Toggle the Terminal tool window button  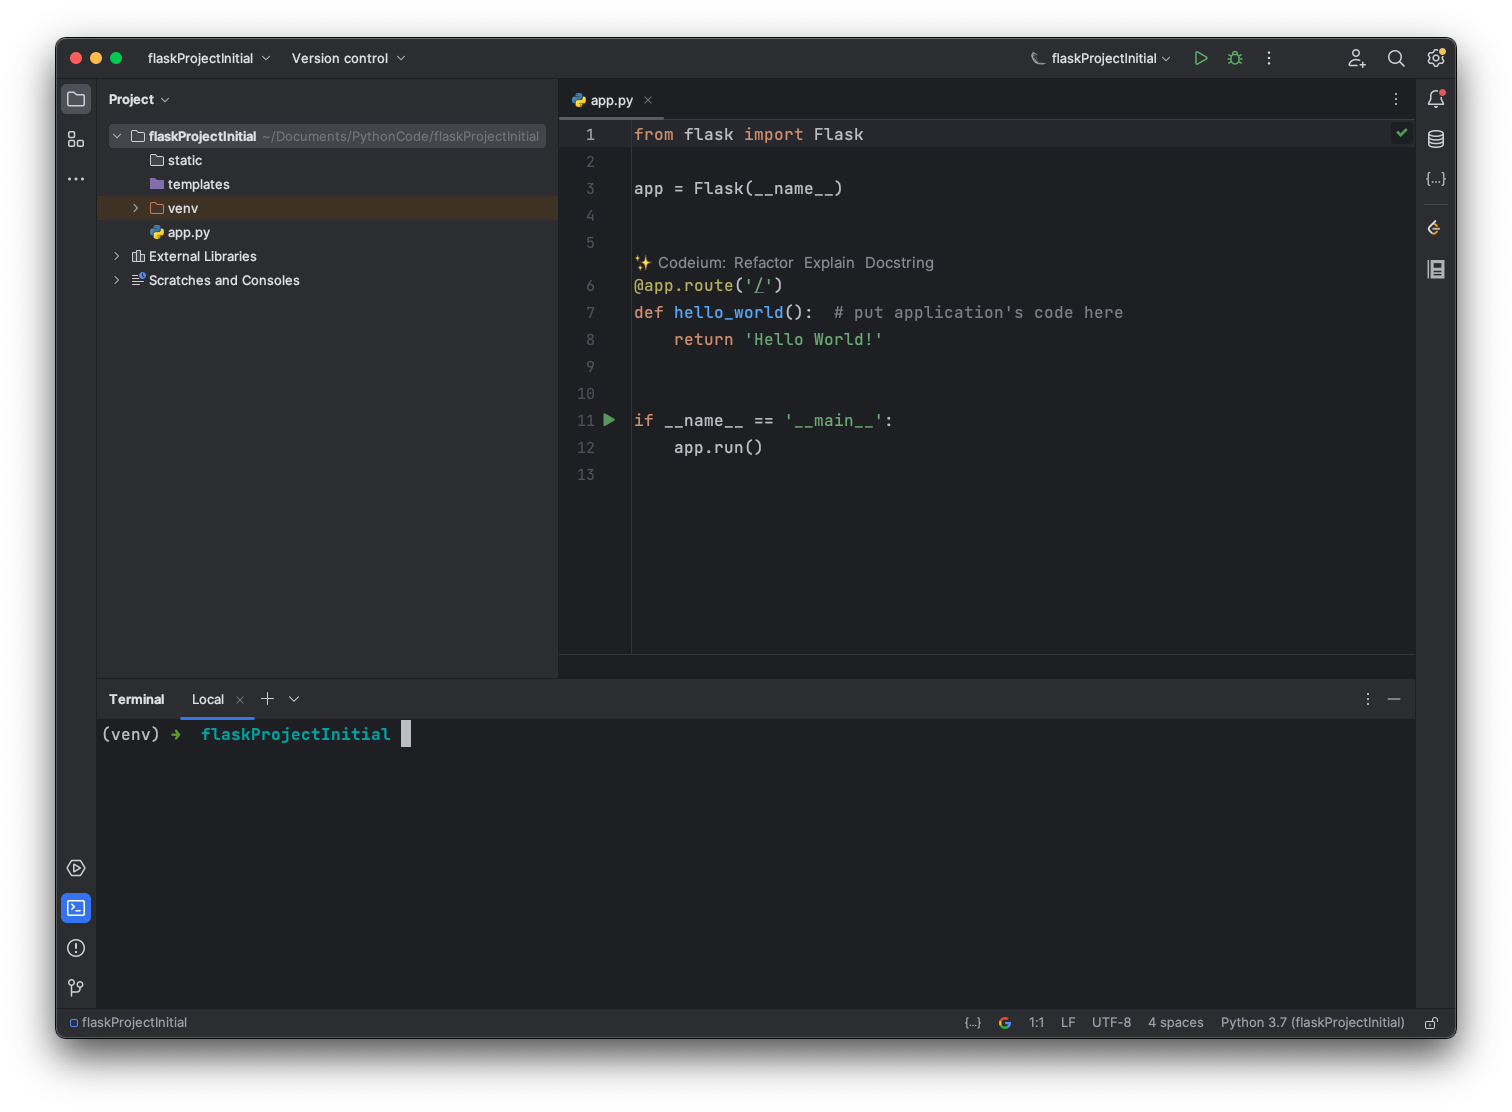[76, 908]
